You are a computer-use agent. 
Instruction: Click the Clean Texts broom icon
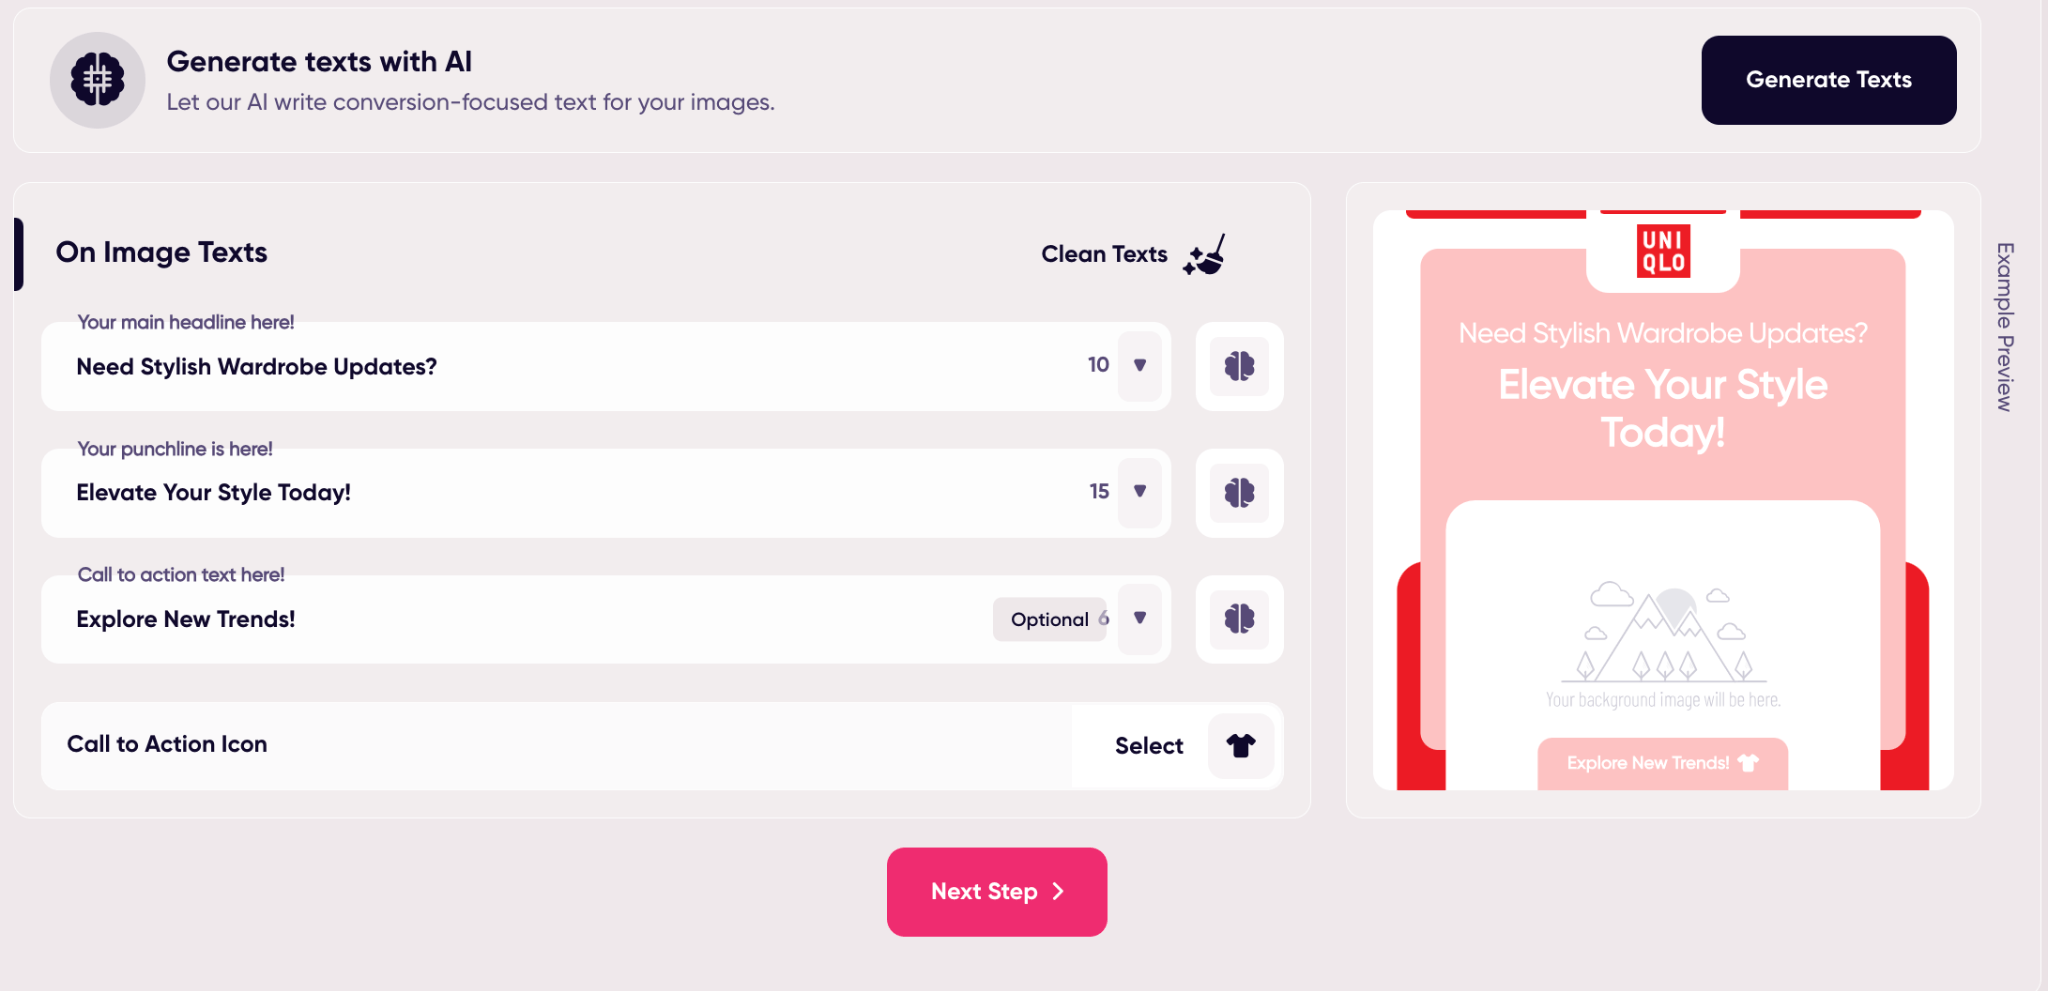pyautogui.click(x=1205, y=256)
